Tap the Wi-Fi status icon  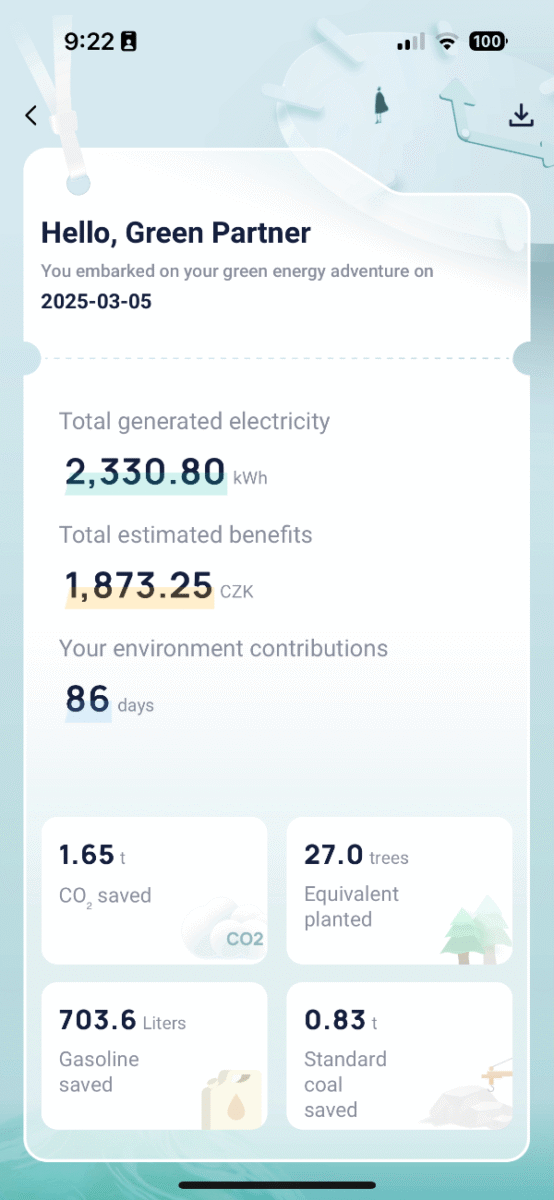coord(447,42)
